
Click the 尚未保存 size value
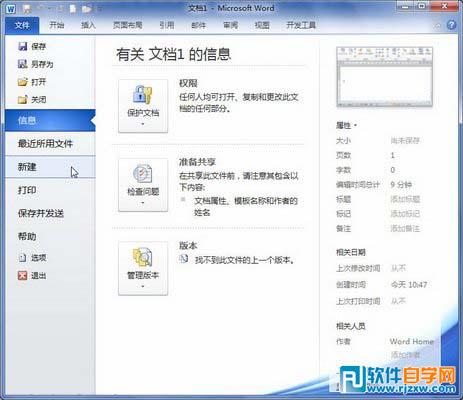click(405, 140)
